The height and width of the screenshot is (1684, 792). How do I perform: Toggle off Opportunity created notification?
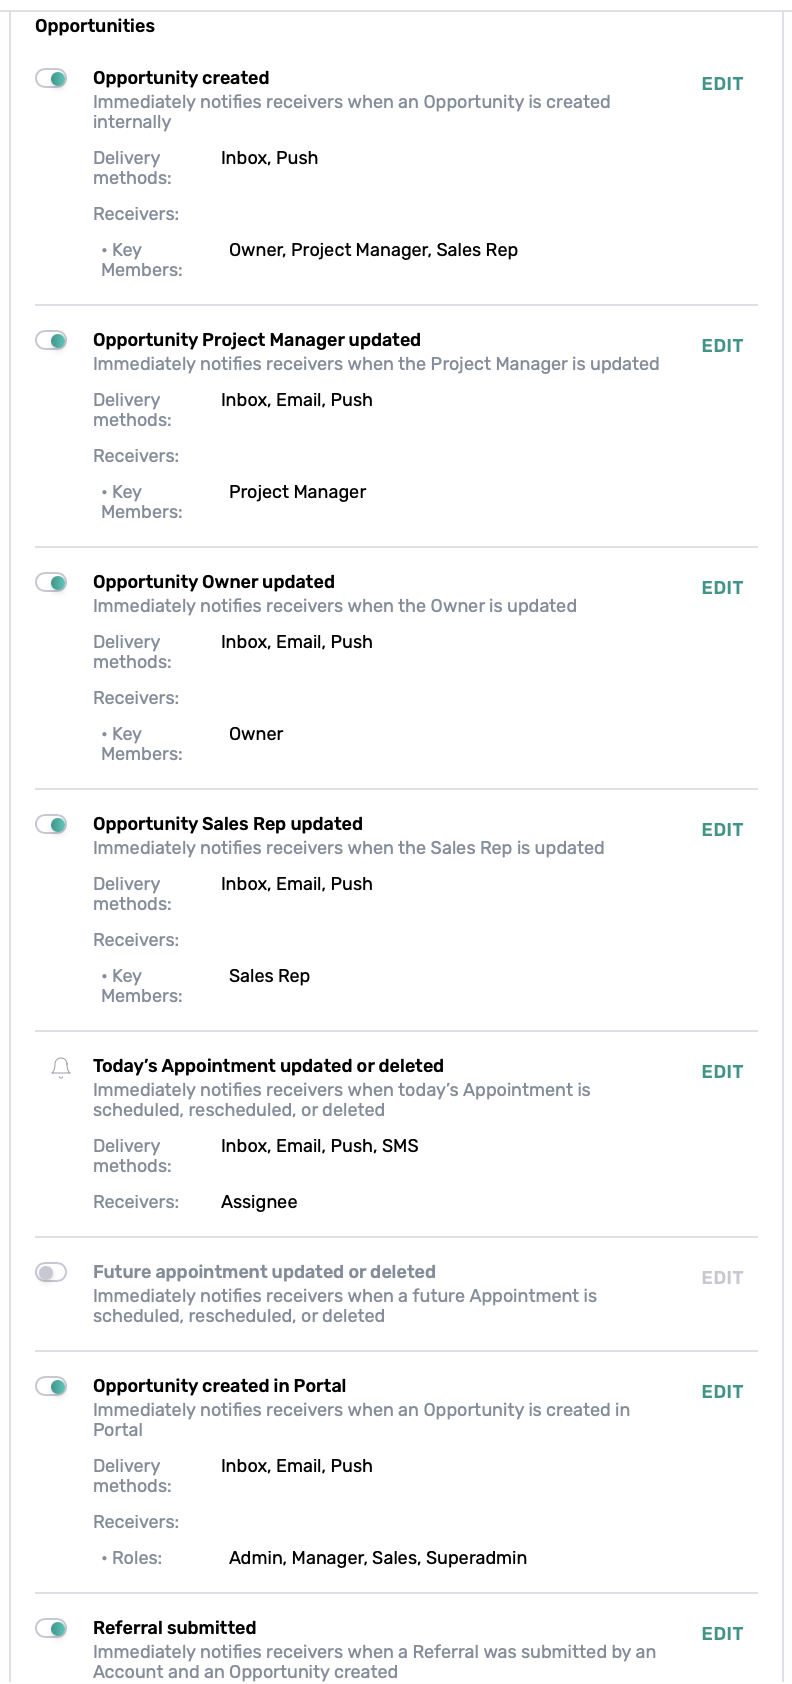pyautogui.click(x=51, y=78)
